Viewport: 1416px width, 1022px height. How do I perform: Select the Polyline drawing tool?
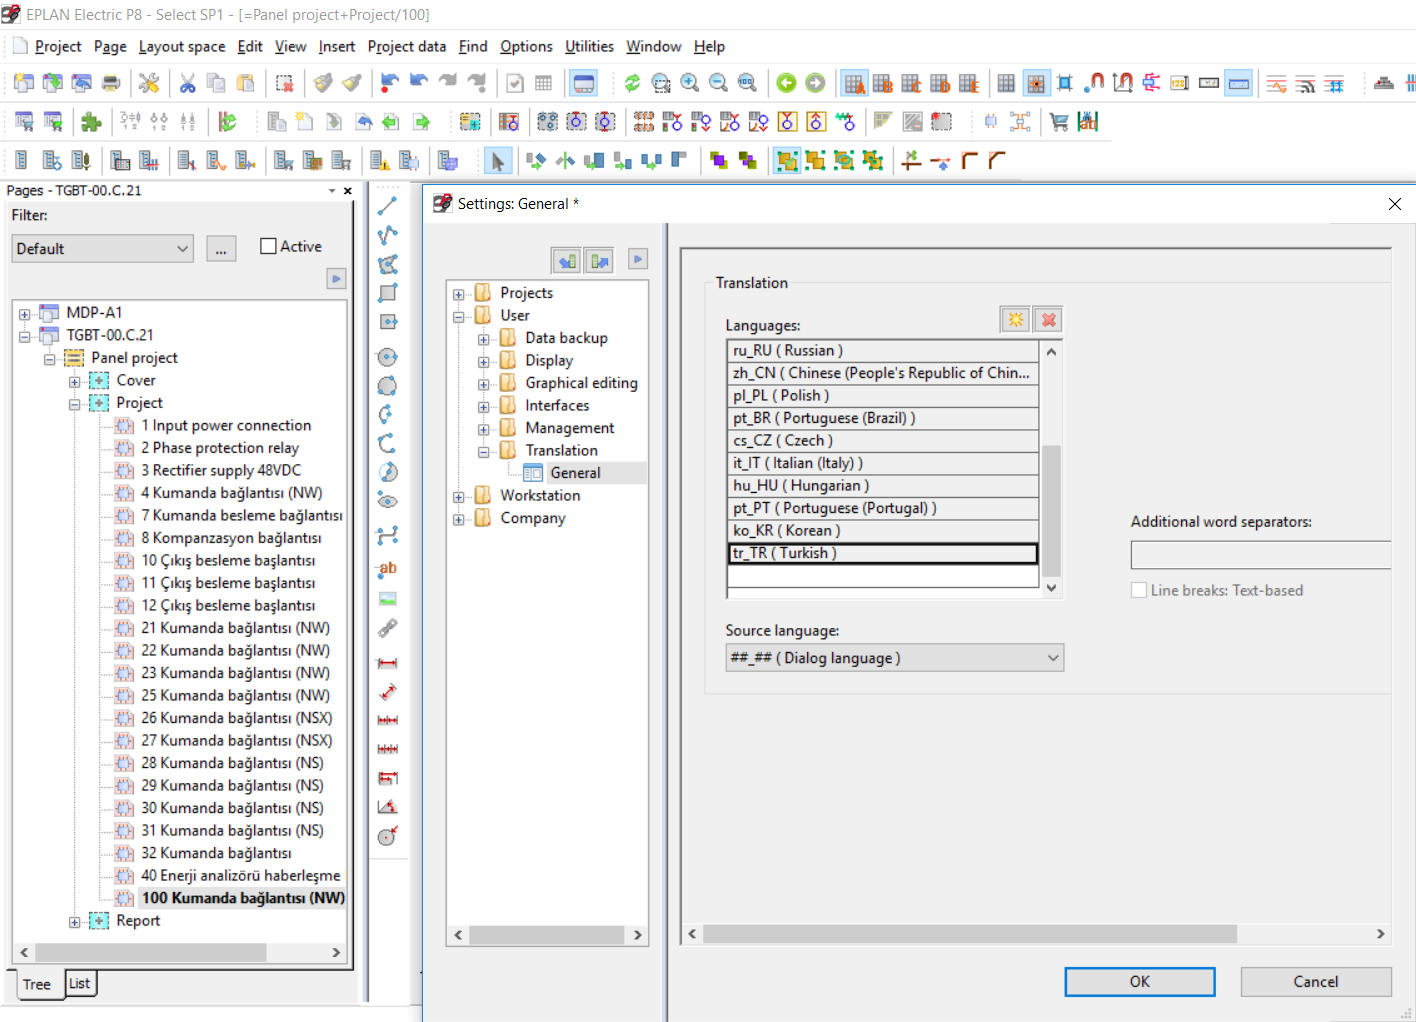(x=387, y=235)
